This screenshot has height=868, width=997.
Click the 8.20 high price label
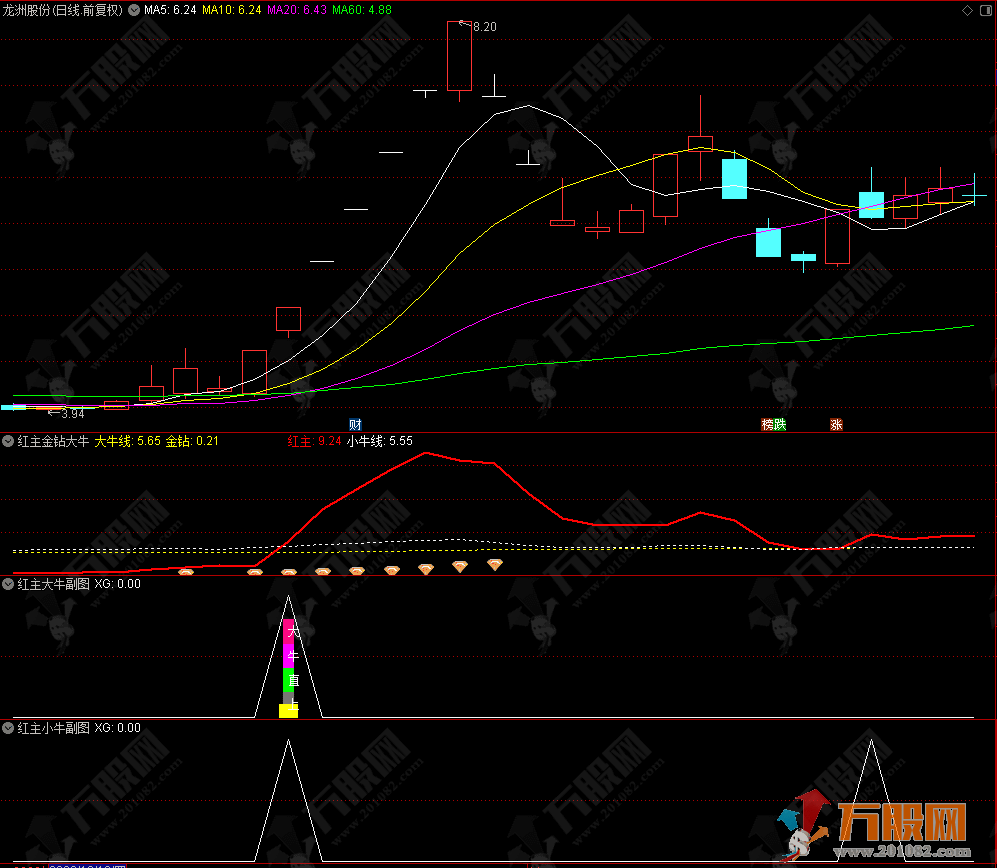[x=485, y=27]
